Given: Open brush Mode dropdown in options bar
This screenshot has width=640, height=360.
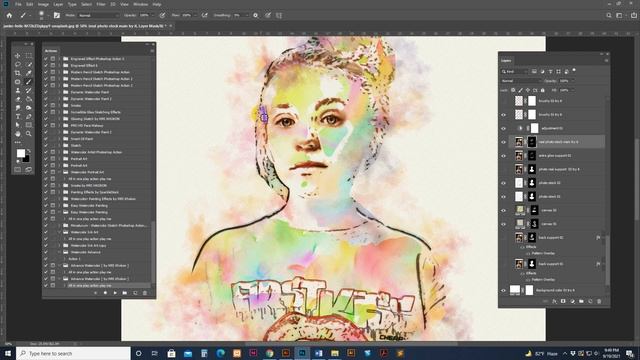Looking at the screenshot, I should [98, 15].
